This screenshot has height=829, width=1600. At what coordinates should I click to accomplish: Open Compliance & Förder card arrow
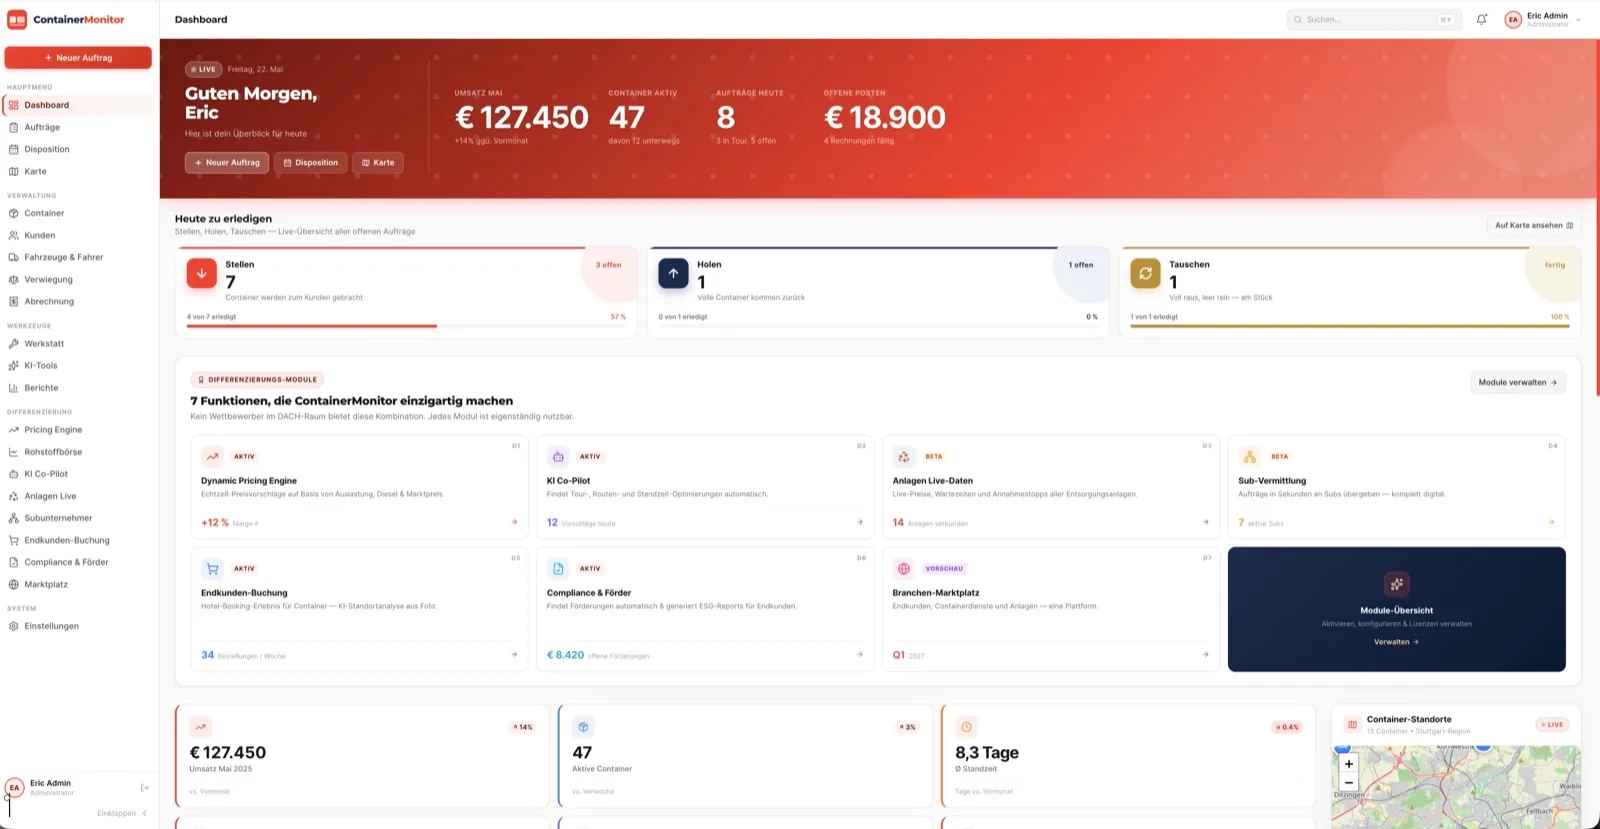click(860, 655)
